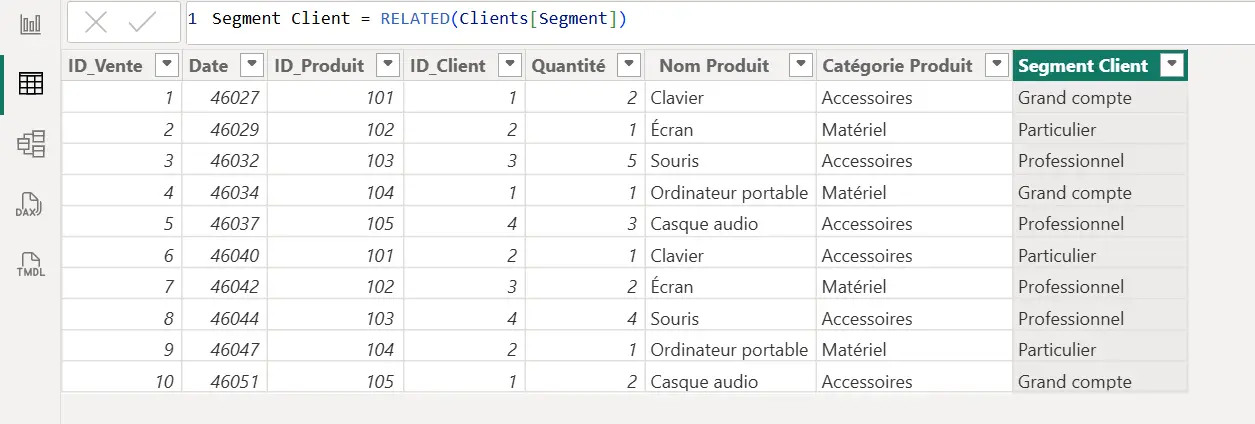Click Quantité value 5 in the 46032 row
The height and width of the screenshot is (424, 1255).
tap(632, 161)
